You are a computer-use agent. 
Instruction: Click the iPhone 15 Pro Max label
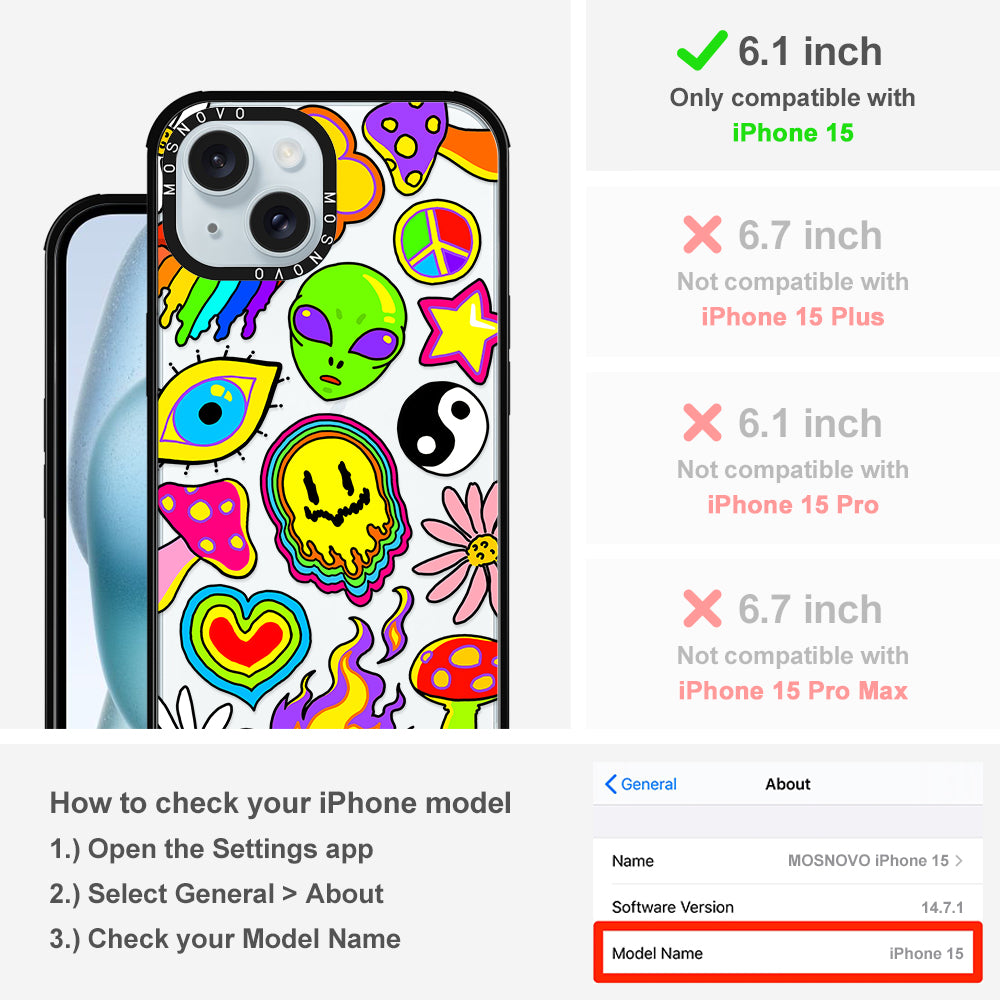(x=793, y=691)
